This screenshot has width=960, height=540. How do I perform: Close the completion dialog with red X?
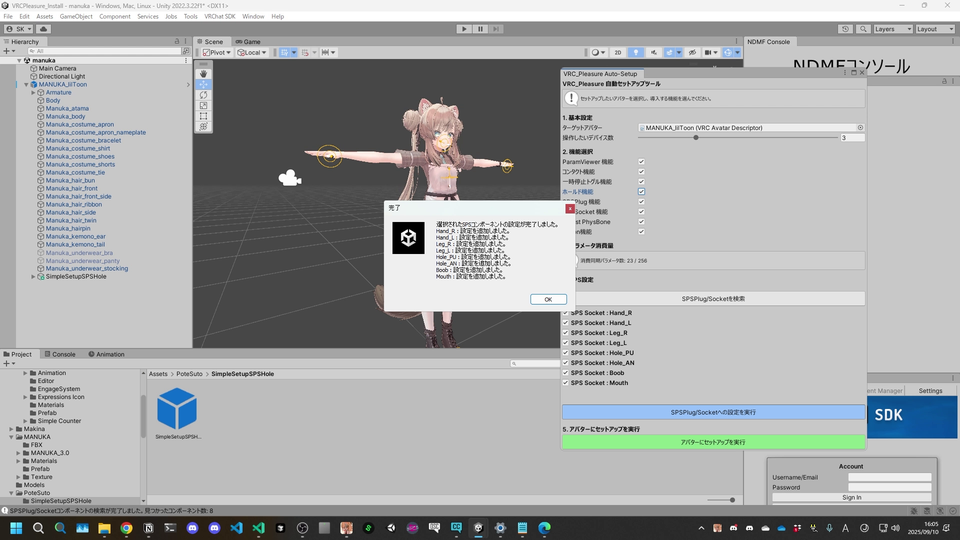point(570,209)
